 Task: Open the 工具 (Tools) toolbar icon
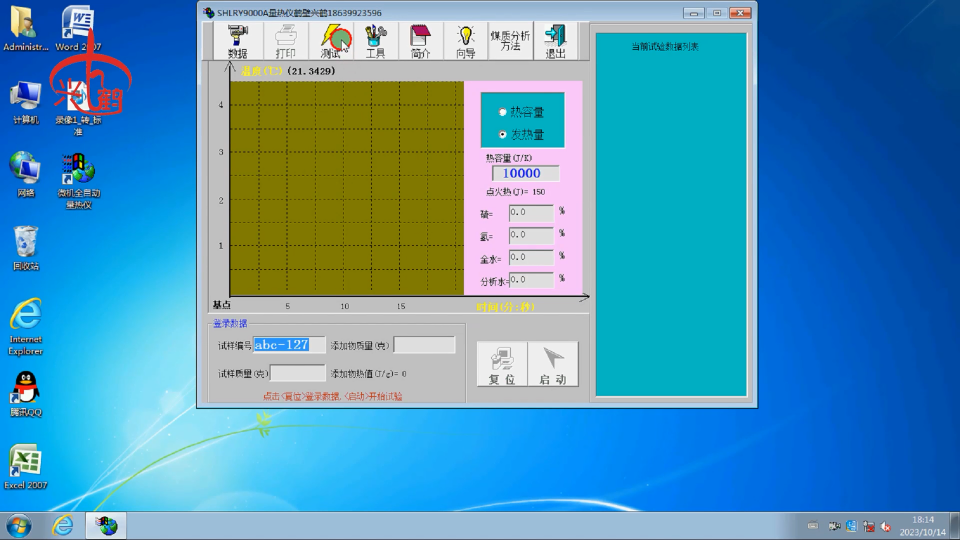coord(375,41)
